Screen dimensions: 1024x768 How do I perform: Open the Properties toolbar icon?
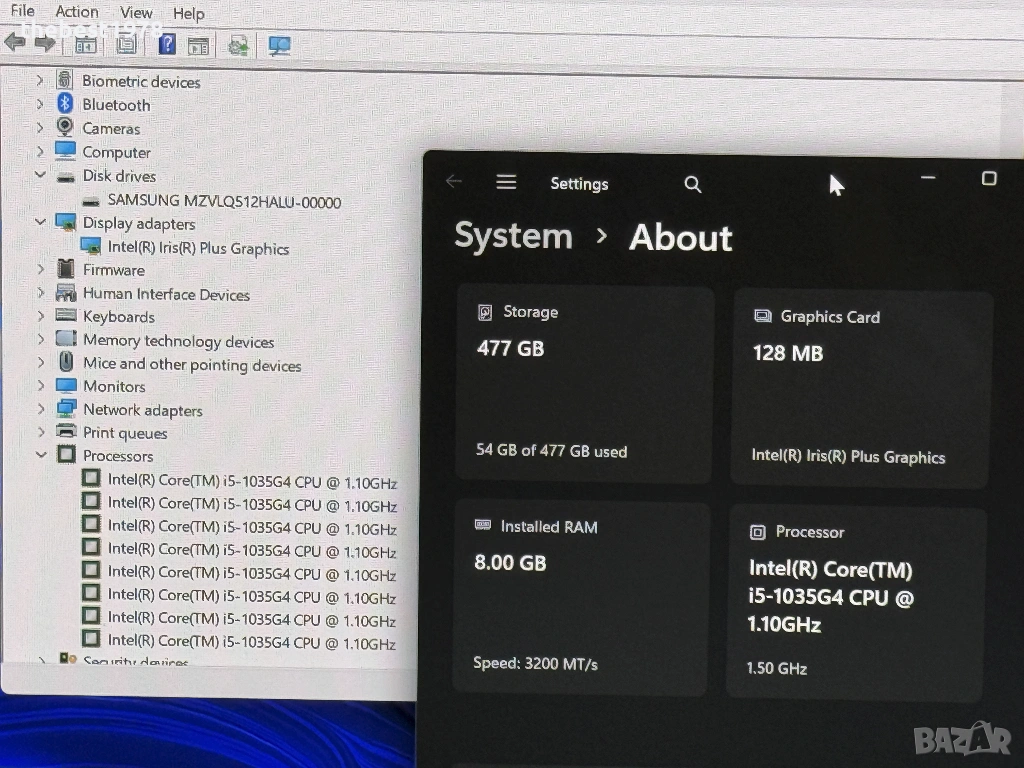click(126, 44)
